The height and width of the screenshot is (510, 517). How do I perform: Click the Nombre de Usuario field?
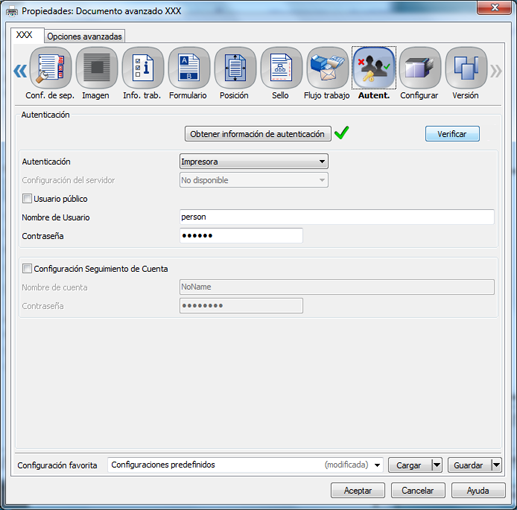[x=337, y=217]
